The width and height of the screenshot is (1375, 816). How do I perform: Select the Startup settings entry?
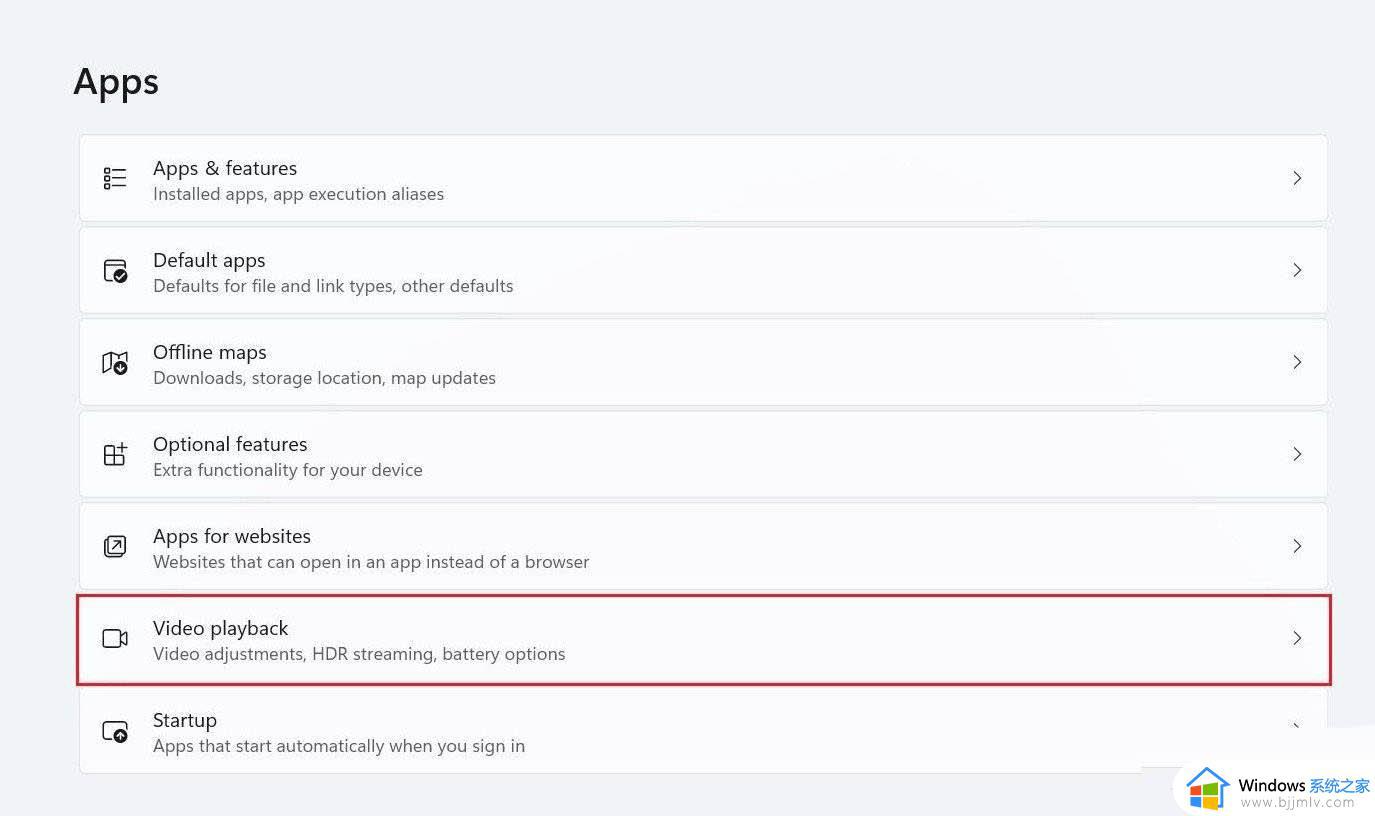coord(703,731)
